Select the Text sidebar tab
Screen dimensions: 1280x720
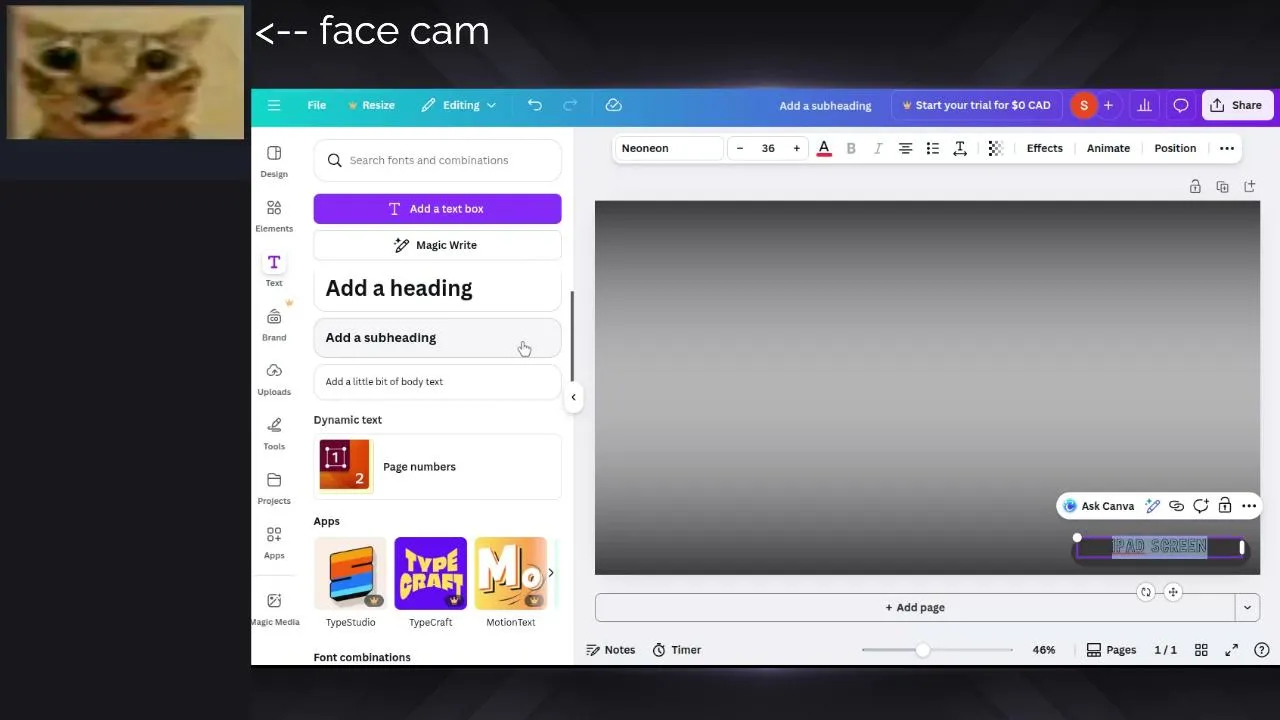coord(274,269)
